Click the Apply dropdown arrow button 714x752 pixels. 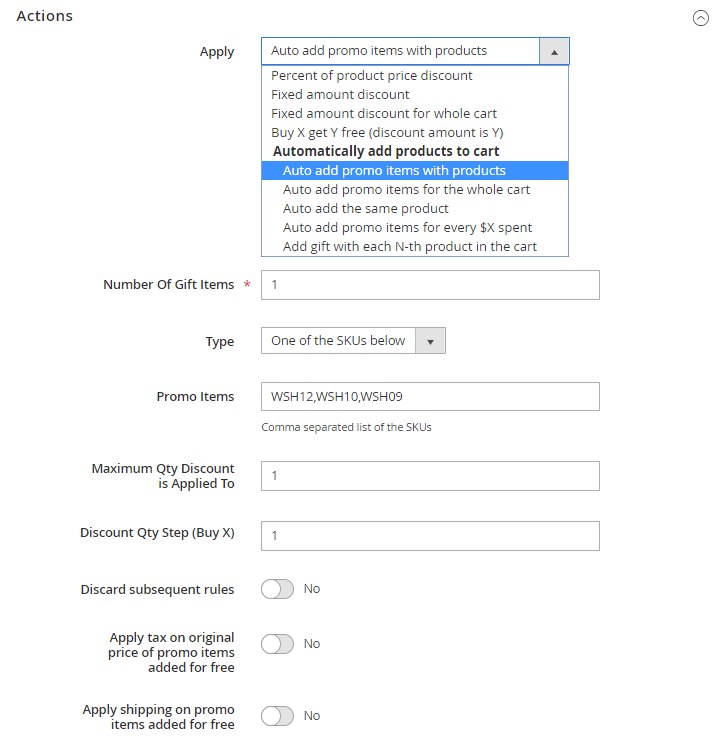[554, 51]
